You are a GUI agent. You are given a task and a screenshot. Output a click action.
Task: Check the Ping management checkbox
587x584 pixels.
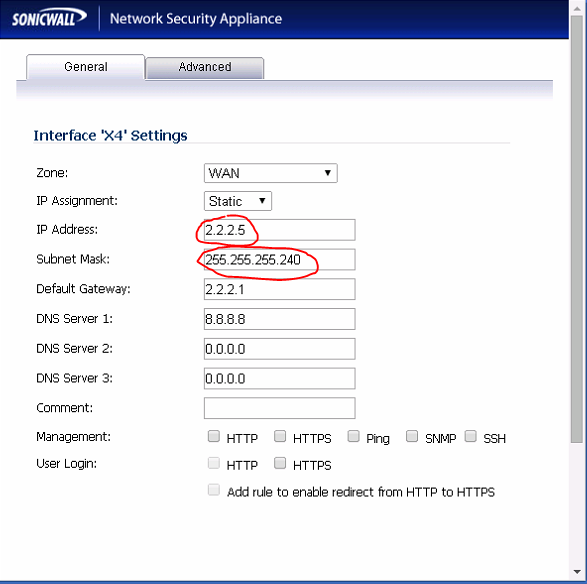(353, 436)
